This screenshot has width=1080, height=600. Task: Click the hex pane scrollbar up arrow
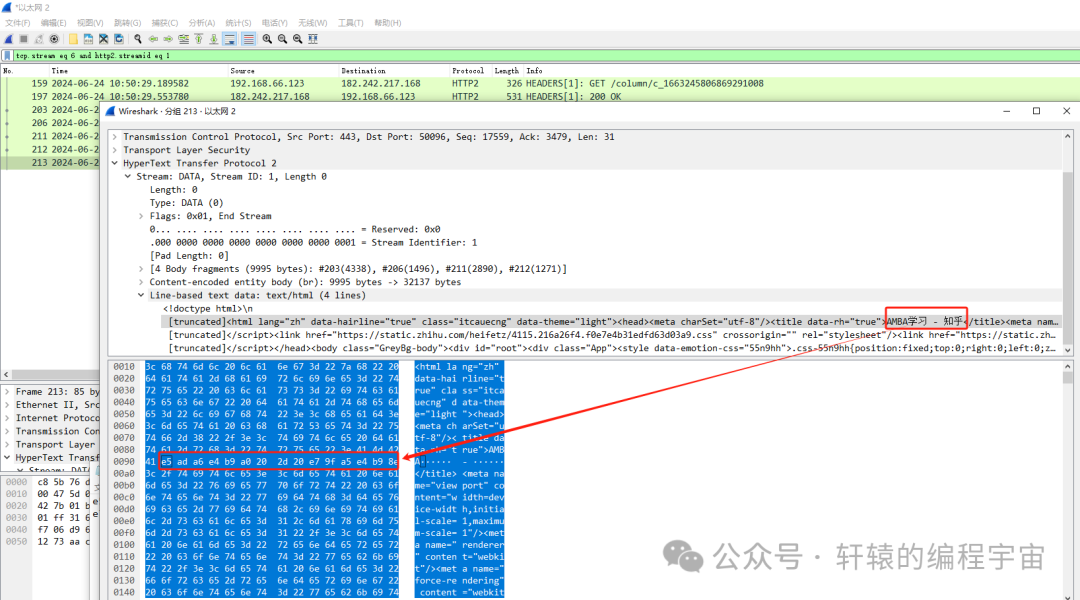tap(1068, 366)
